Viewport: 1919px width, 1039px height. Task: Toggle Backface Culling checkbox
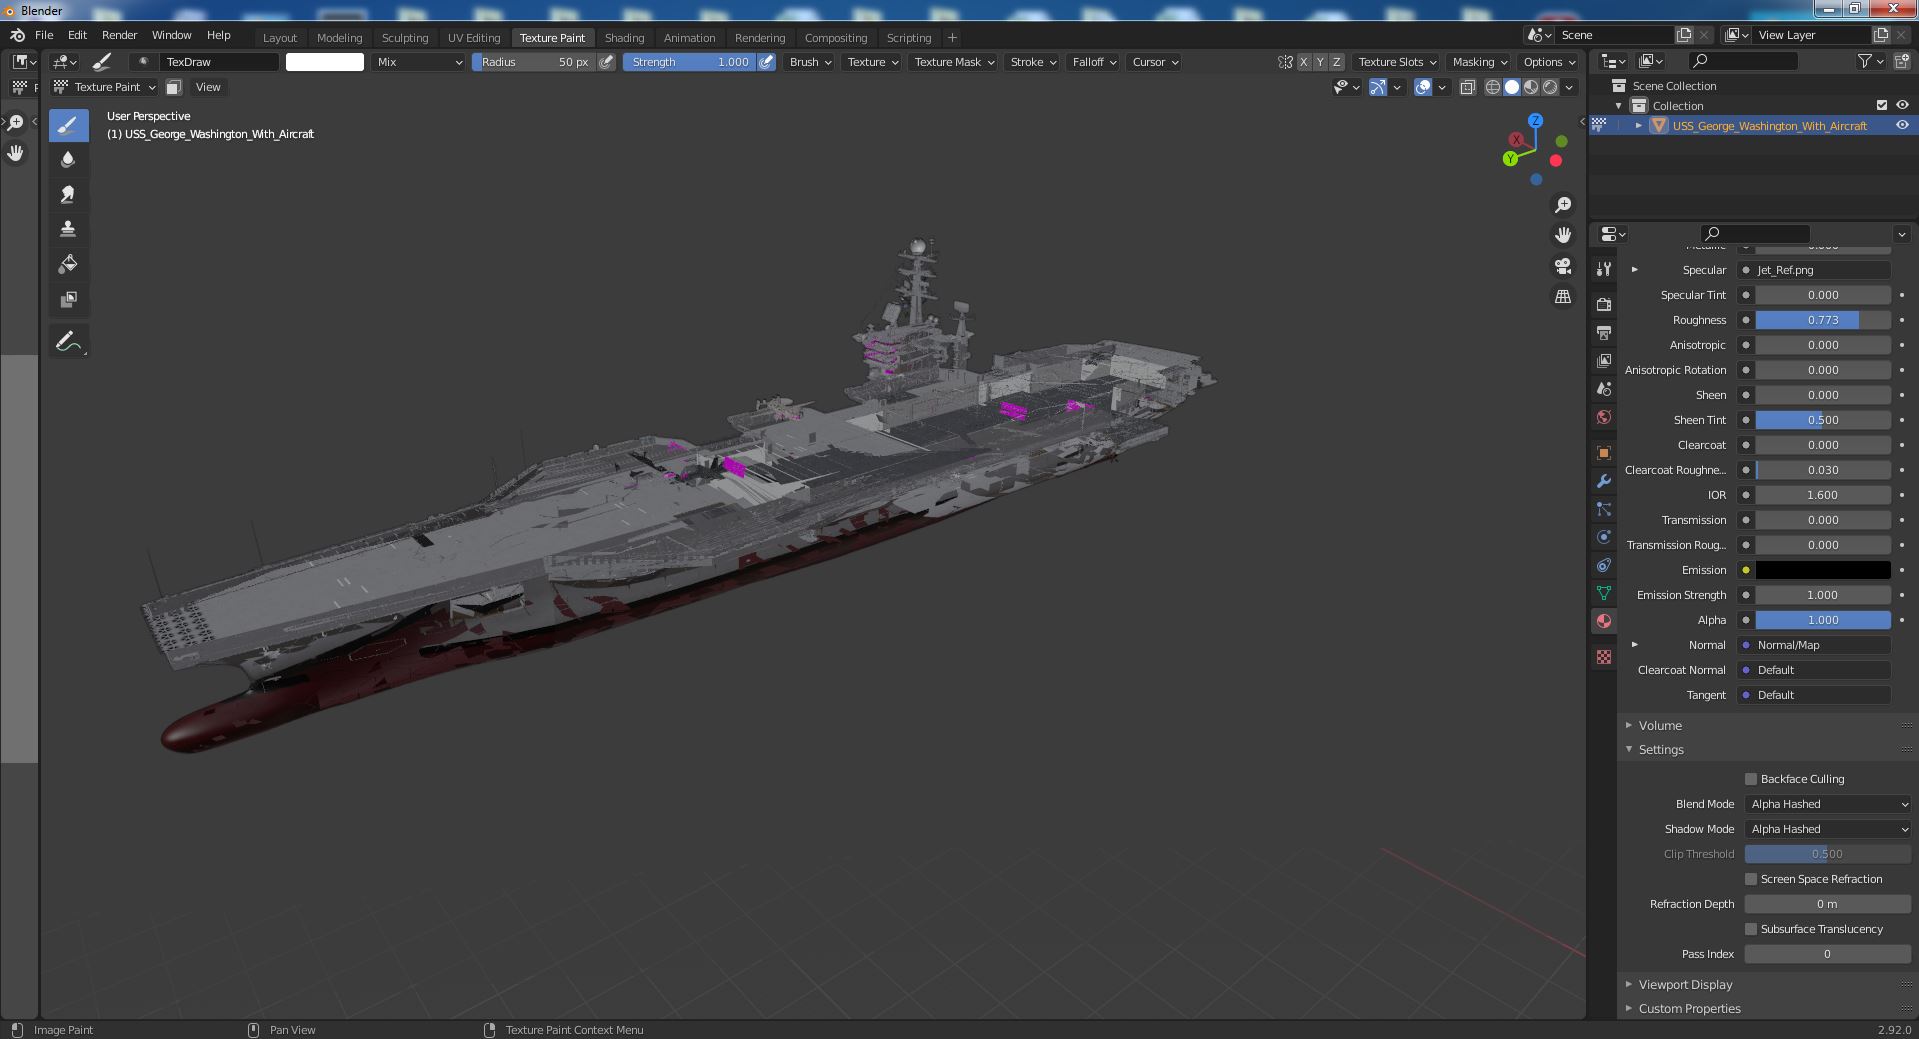point(1751,779)
